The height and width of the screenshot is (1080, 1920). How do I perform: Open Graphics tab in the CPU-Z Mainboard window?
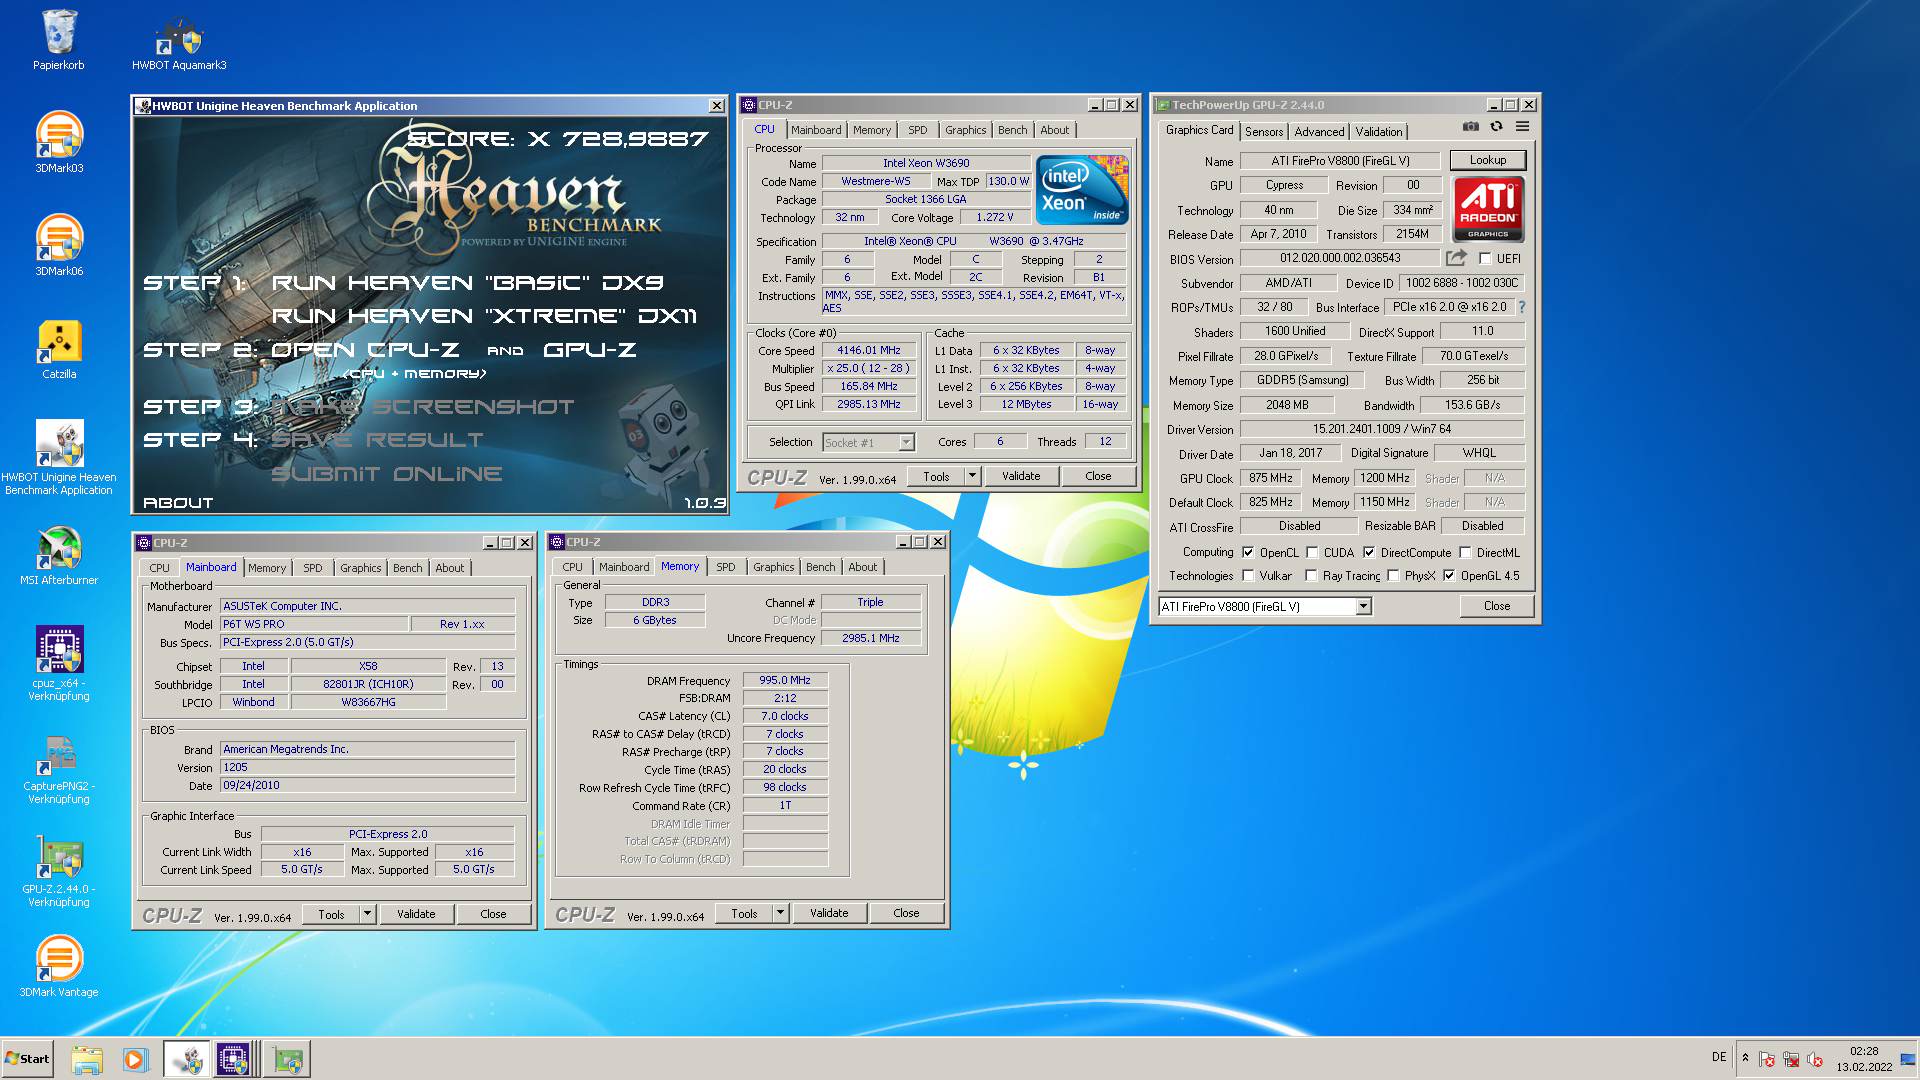tap(360, 568)
